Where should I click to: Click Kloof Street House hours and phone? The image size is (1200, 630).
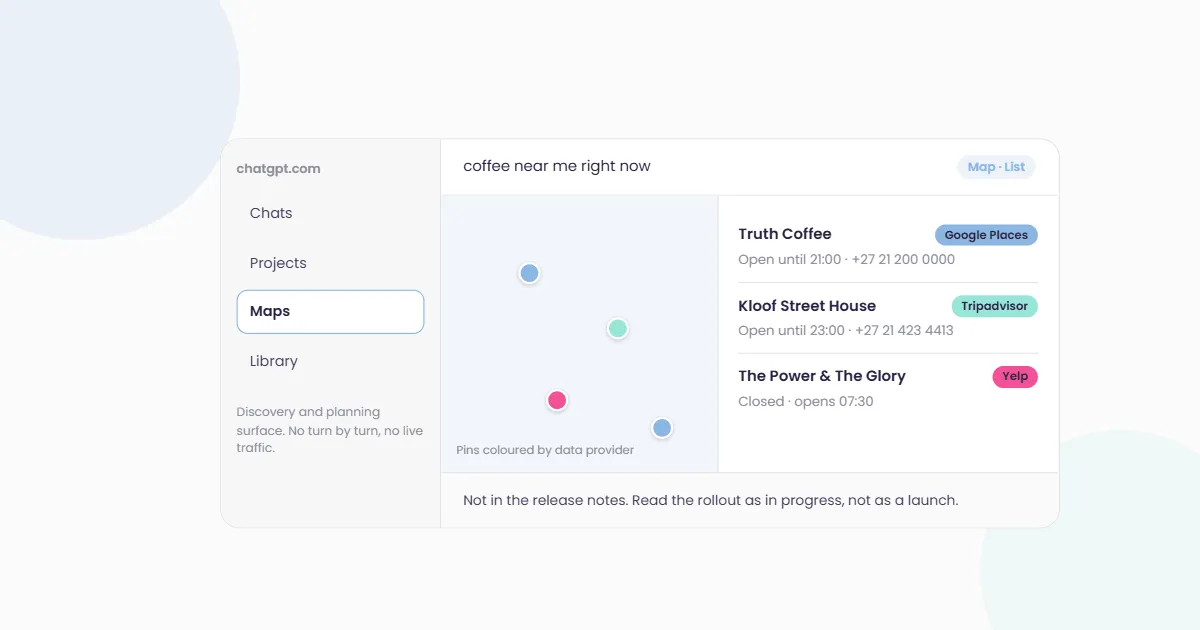click(x=846, y=330)
